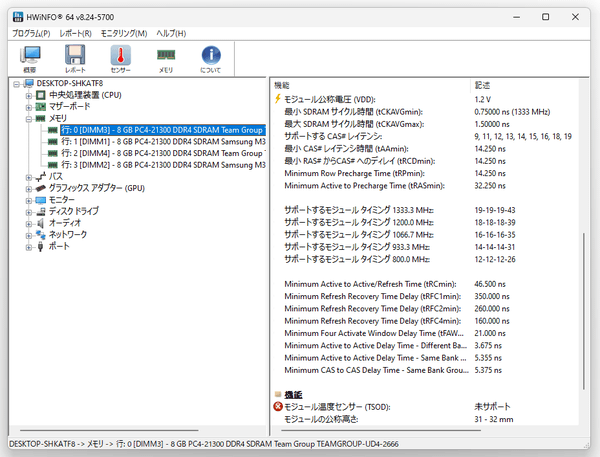Image resolution: width=600 pixels, height=457 pixels.
Task: Click the right panel horizontal scrollbar
Action: coord(381,430)
